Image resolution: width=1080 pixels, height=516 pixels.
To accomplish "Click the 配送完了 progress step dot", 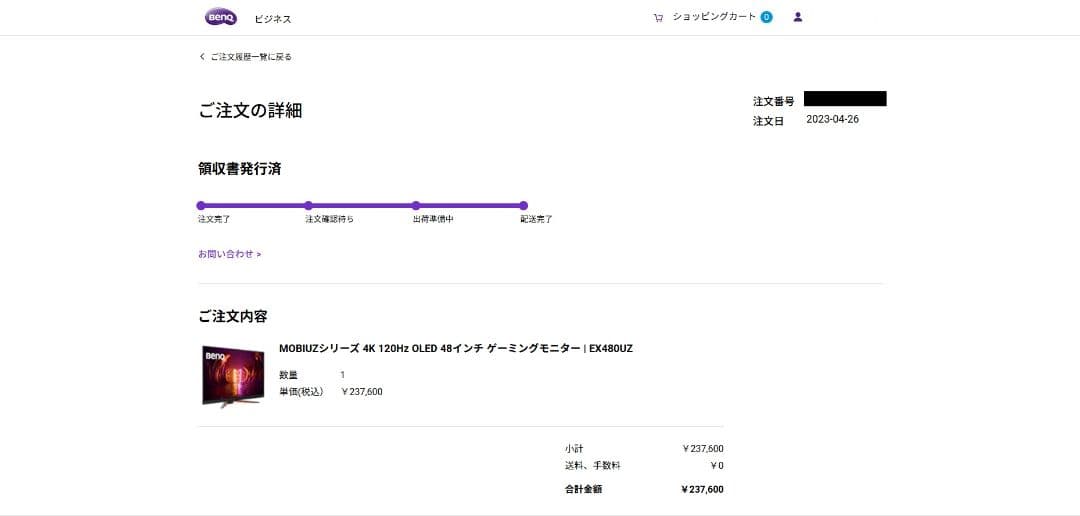I will (523, 205).
